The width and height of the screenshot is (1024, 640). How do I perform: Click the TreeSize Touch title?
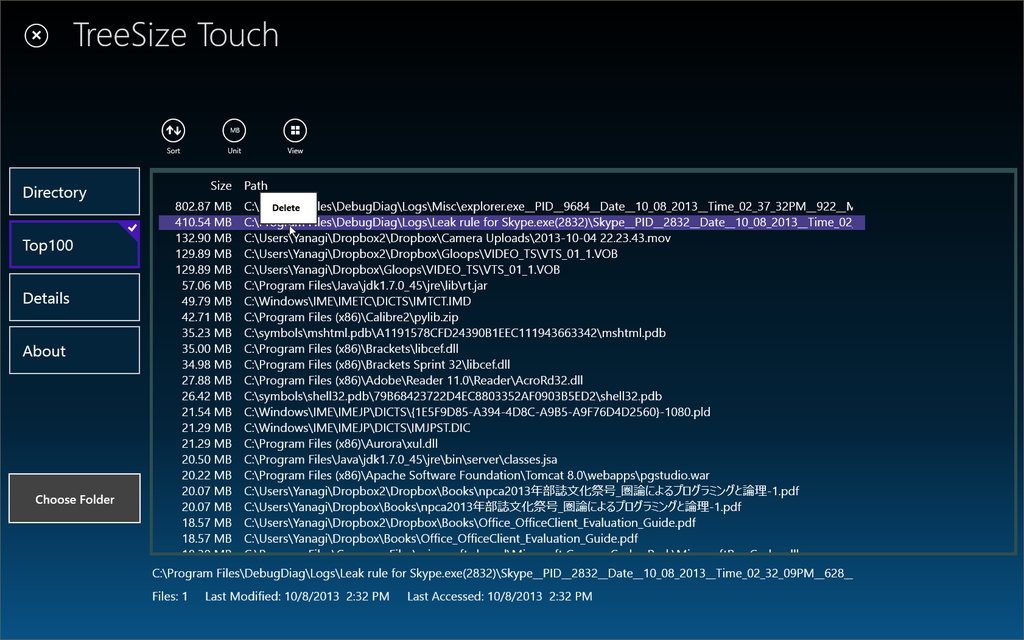click(176, 35)
